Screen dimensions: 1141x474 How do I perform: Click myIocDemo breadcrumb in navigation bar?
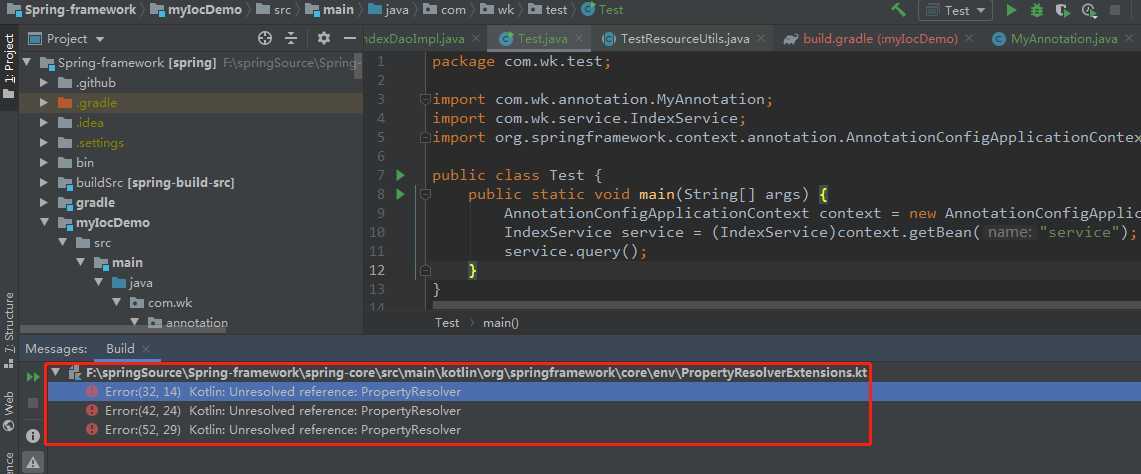(196, 9)
